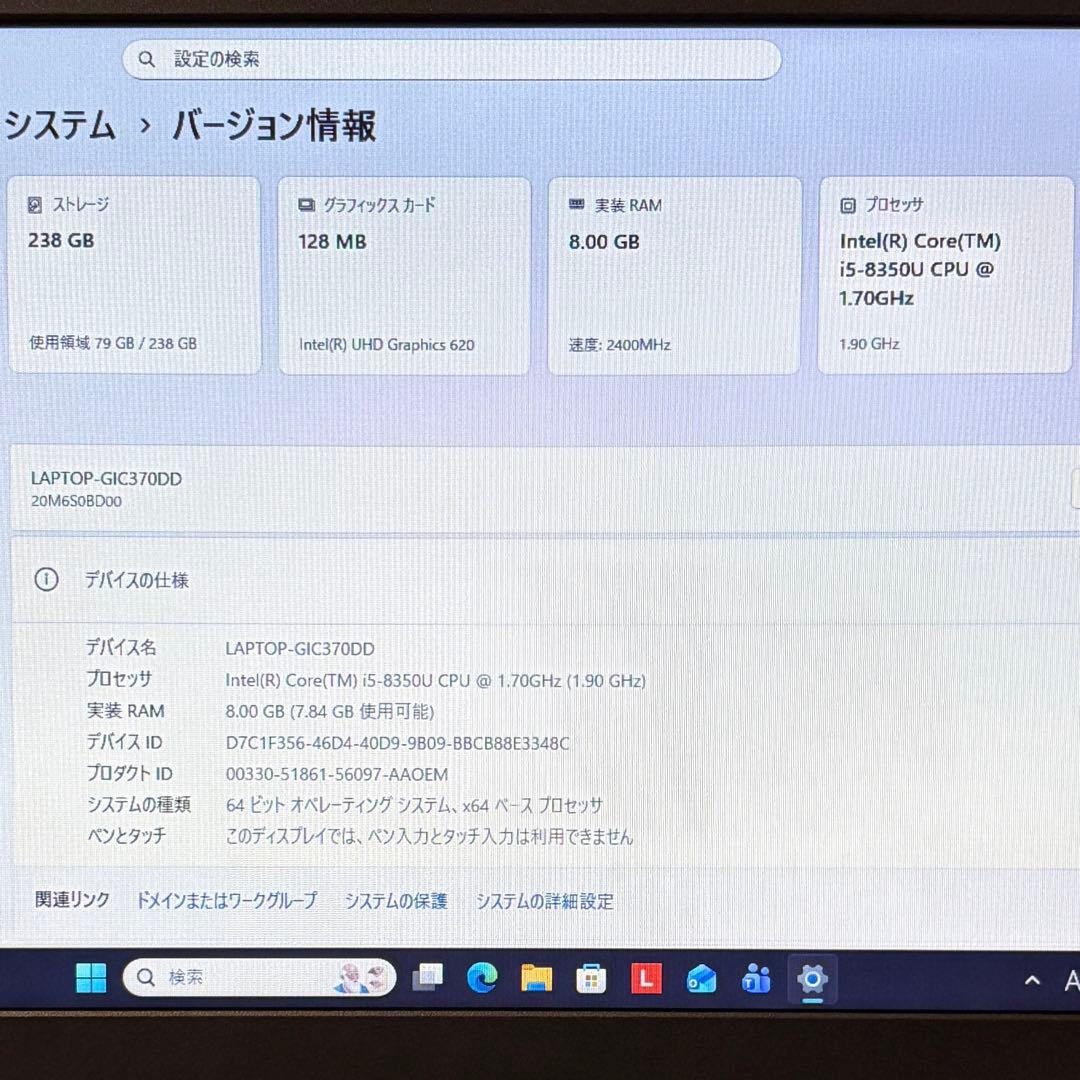The width and height of the screenshot is (1080, 1080).
Task: Click the 設定の検索 search field
Action: click(x=450, y=59)
